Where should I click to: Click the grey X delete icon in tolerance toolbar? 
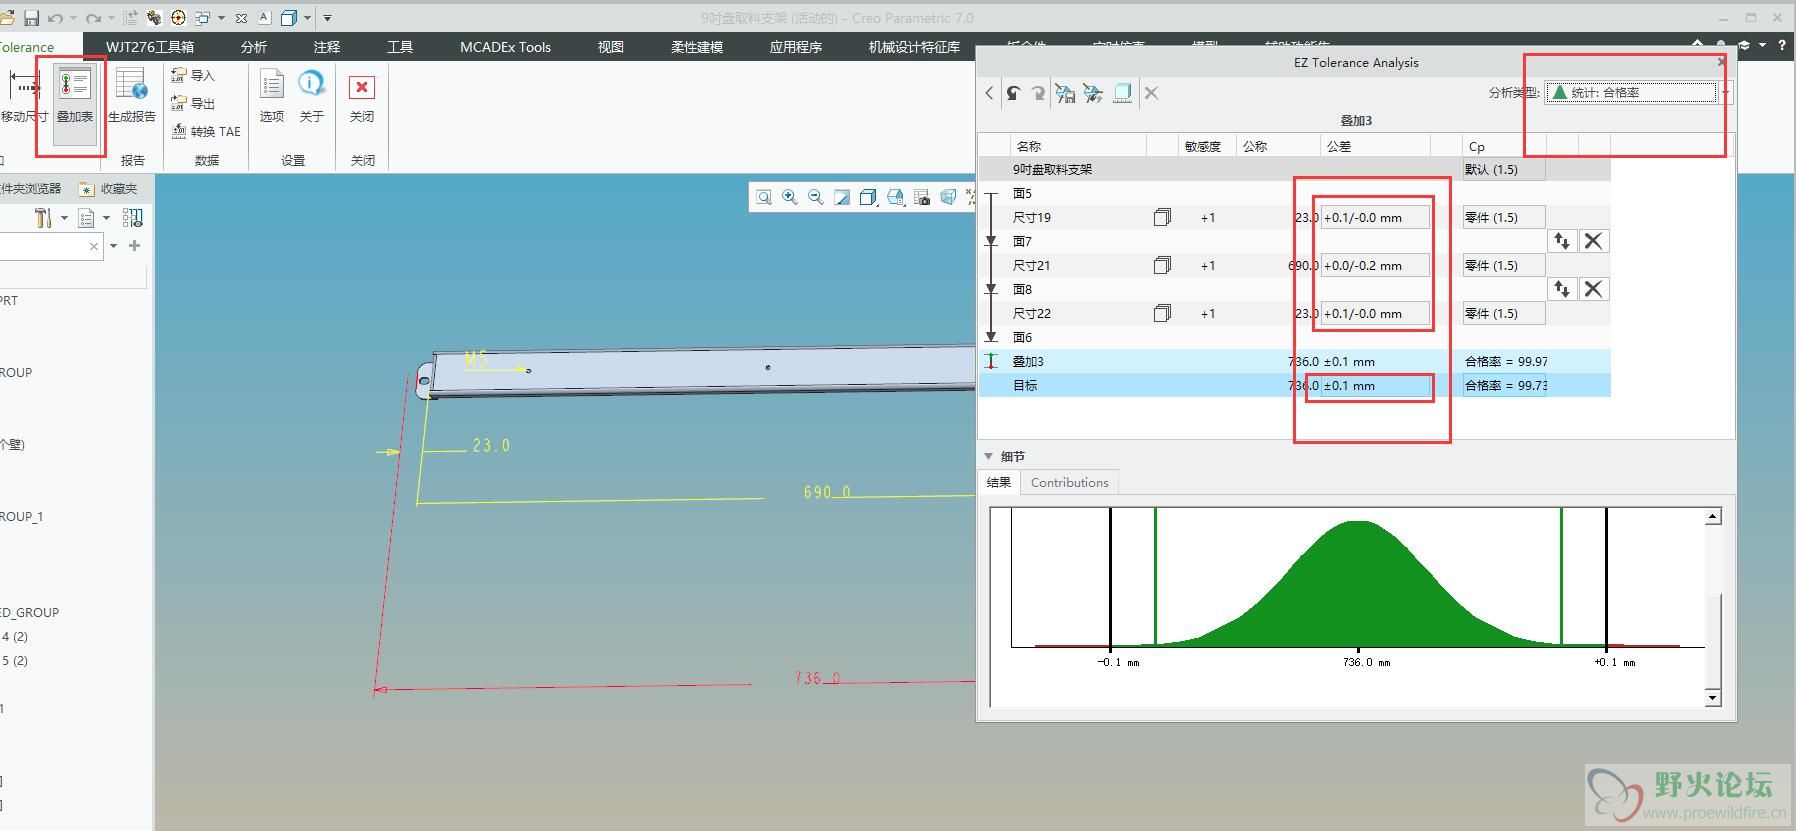(1151, 93)
